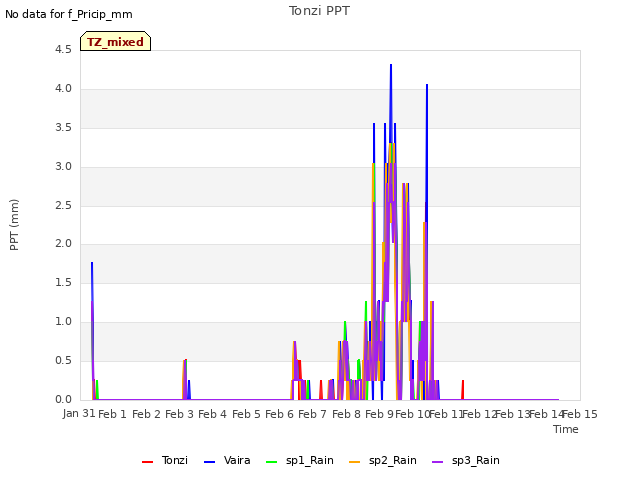Click the 1.0 y-axis tick label
640x480 pixels.
[x=63, y=322]
